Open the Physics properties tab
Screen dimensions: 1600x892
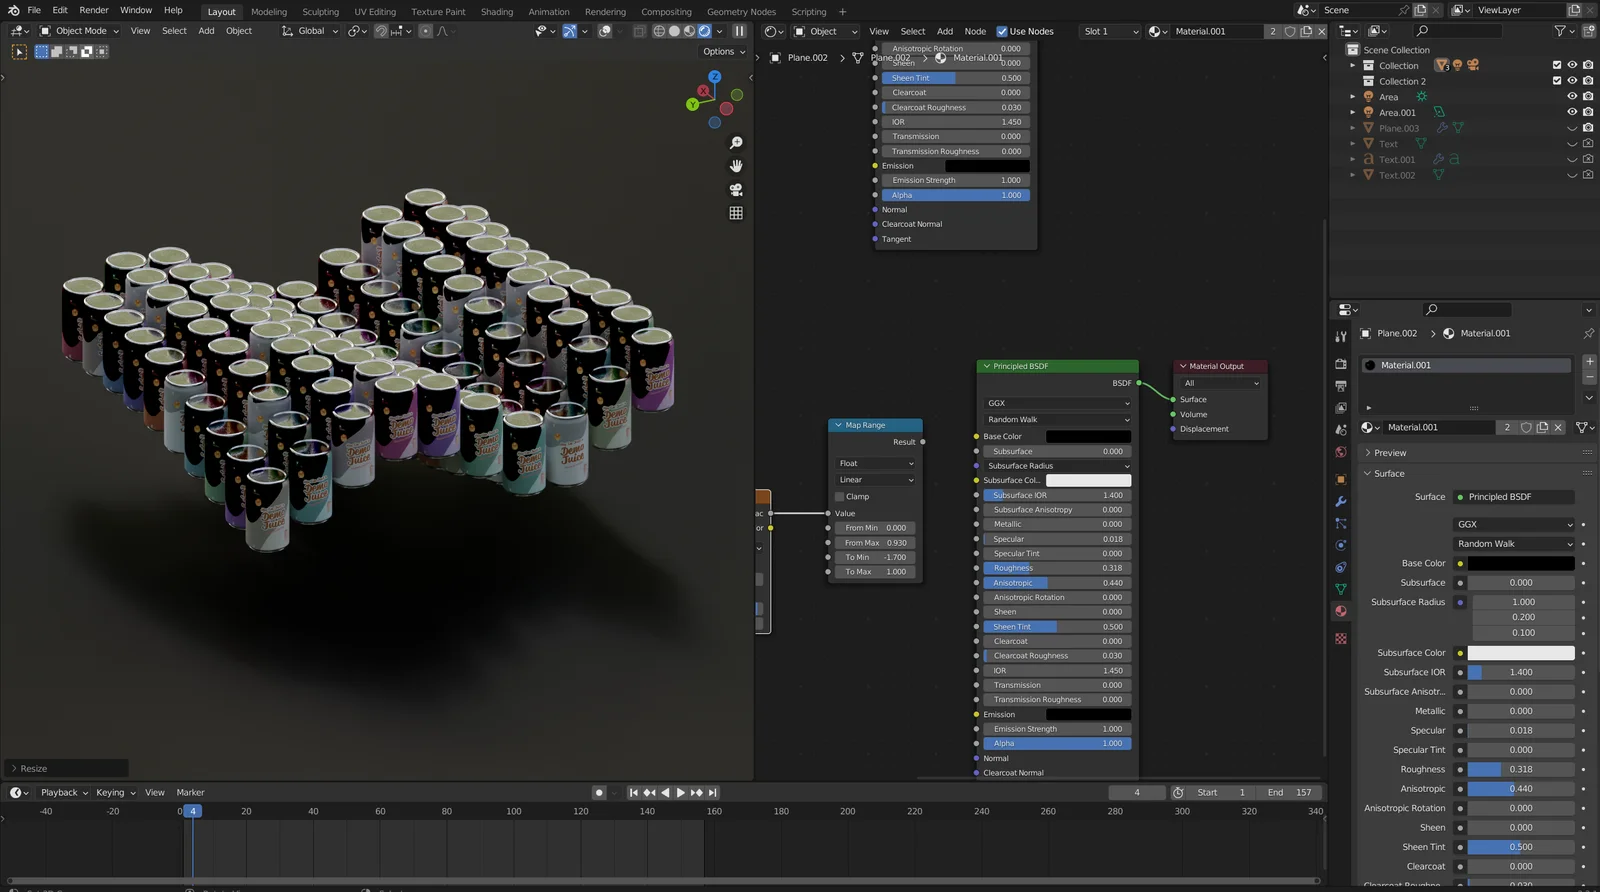coord(1341,545)
